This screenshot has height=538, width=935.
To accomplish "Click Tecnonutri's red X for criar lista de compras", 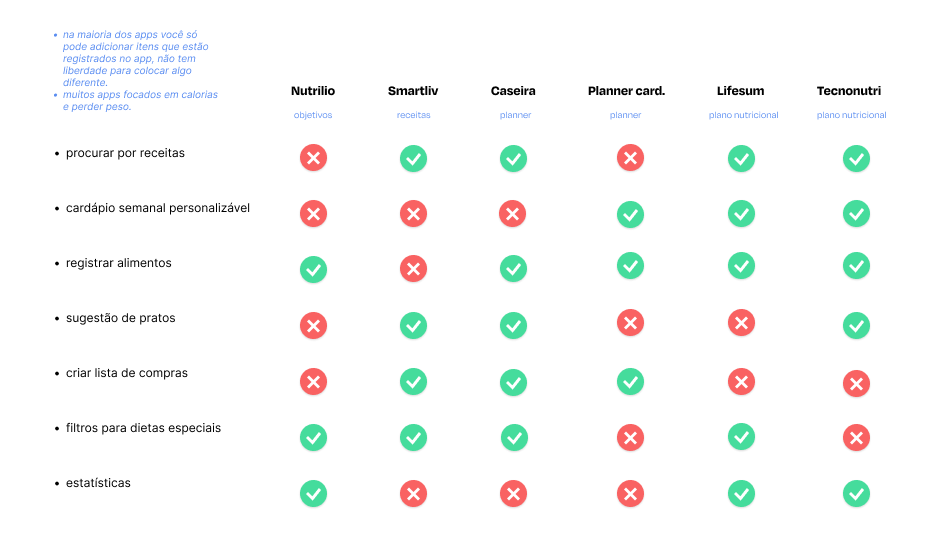I will click(x=856, y=384).
